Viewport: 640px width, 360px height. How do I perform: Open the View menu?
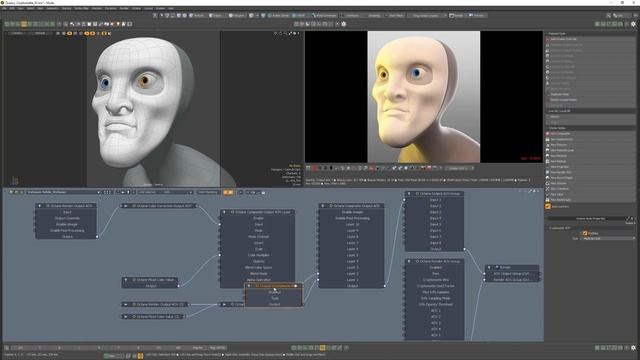[20, 8]
